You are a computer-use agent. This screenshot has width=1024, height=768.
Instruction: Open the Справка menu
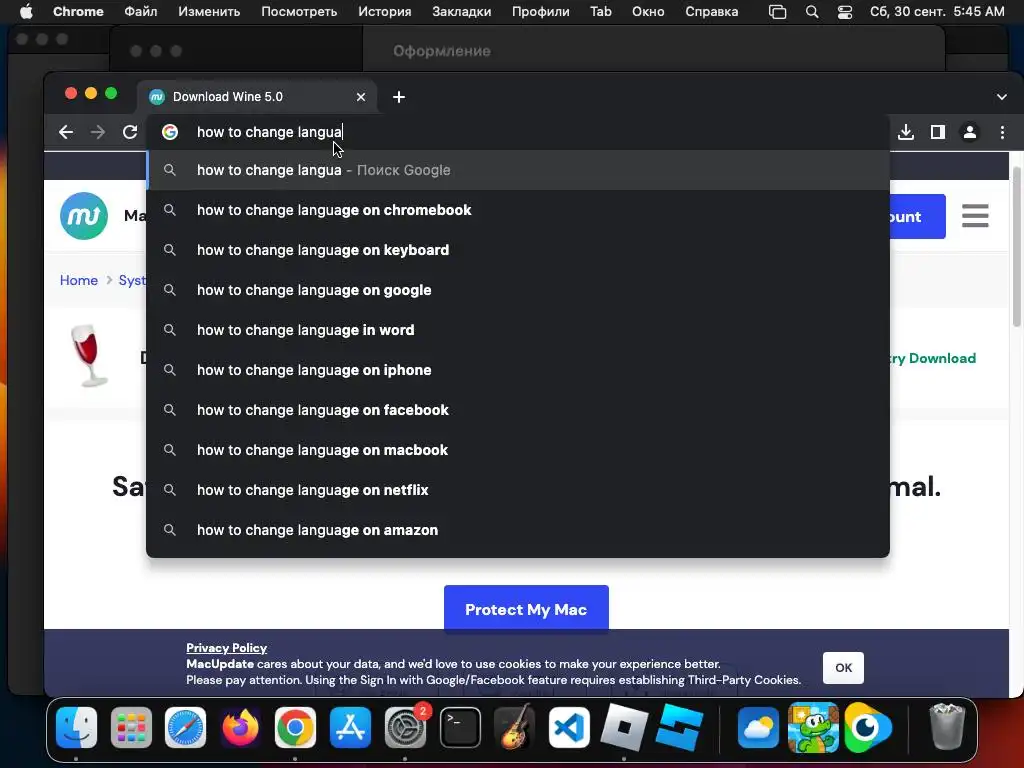coord(712,12)
